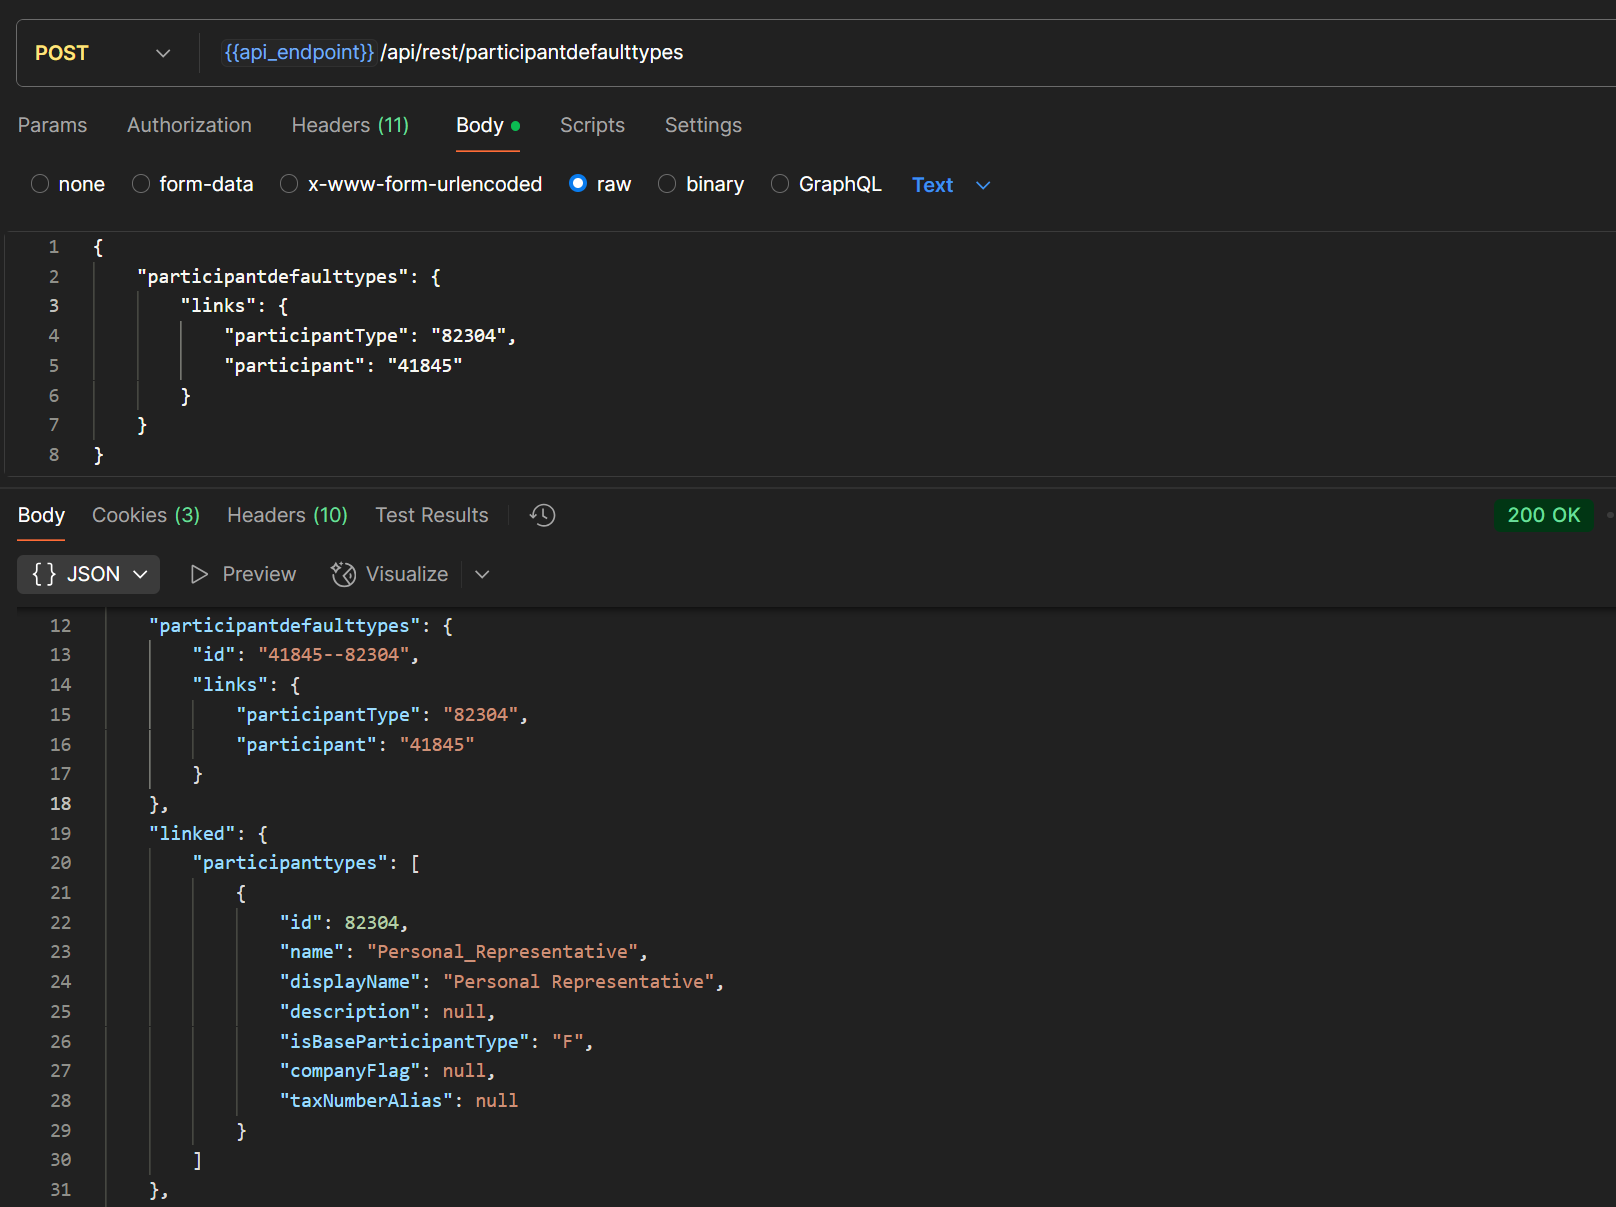
Task: Click the Visualize sparkle icon
Action: click(343, 574)
